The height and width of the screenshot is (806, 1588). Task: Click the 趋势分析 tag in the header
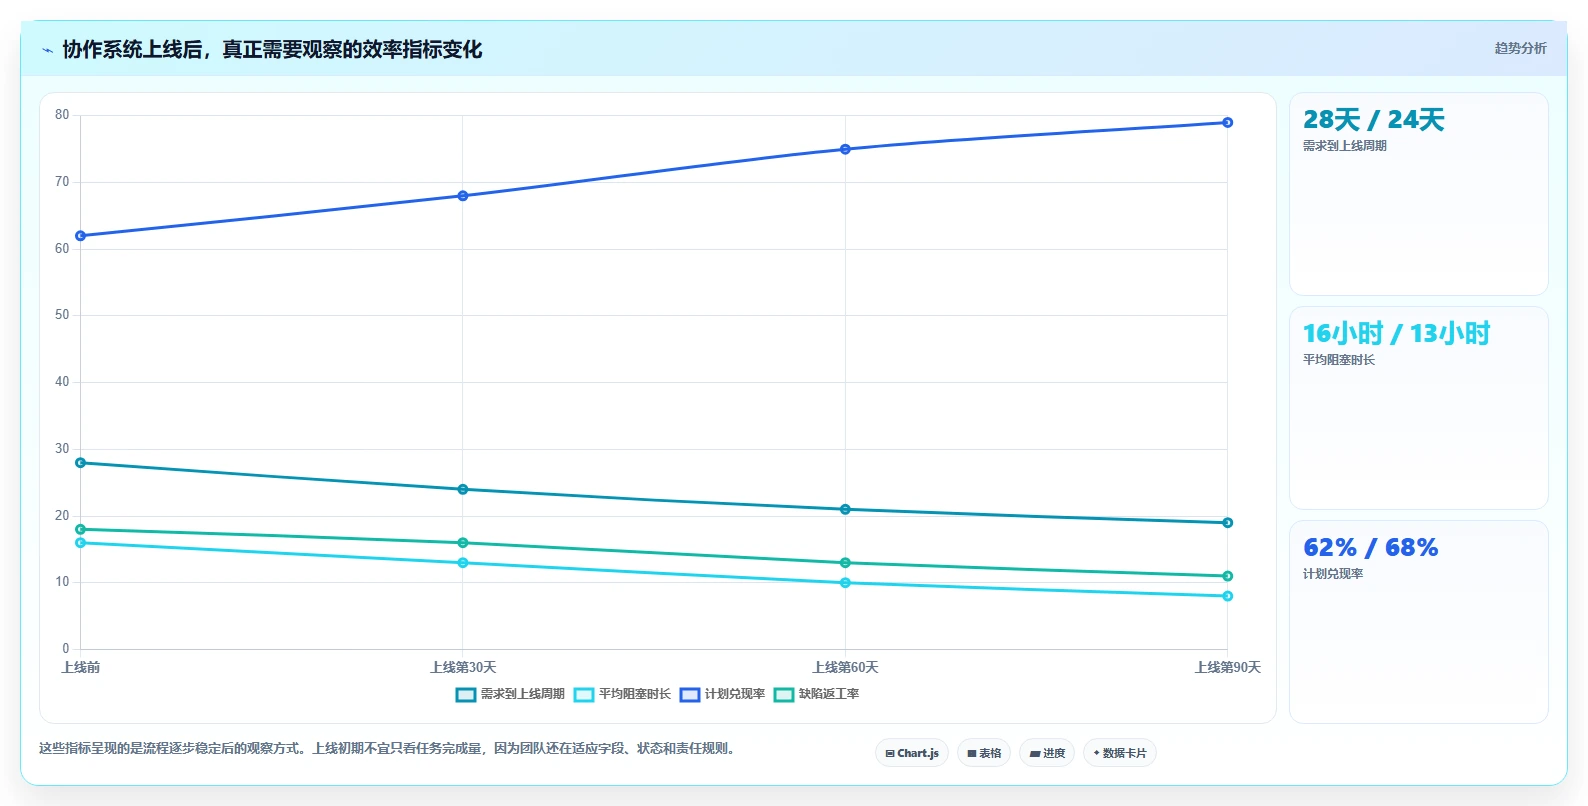[1520, 48]
